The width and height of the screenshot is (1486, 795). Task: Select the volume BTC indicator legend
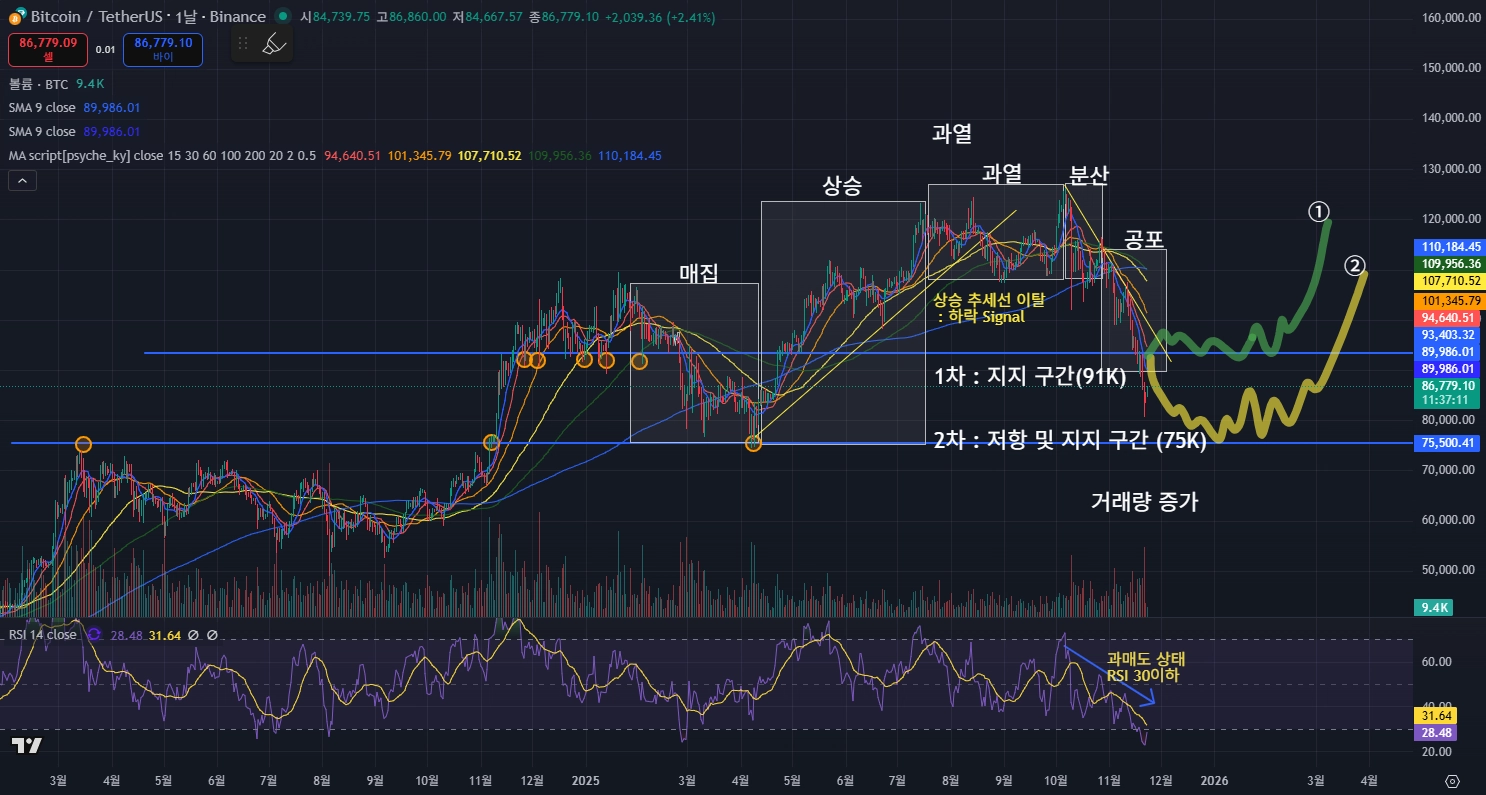(38, 85)
